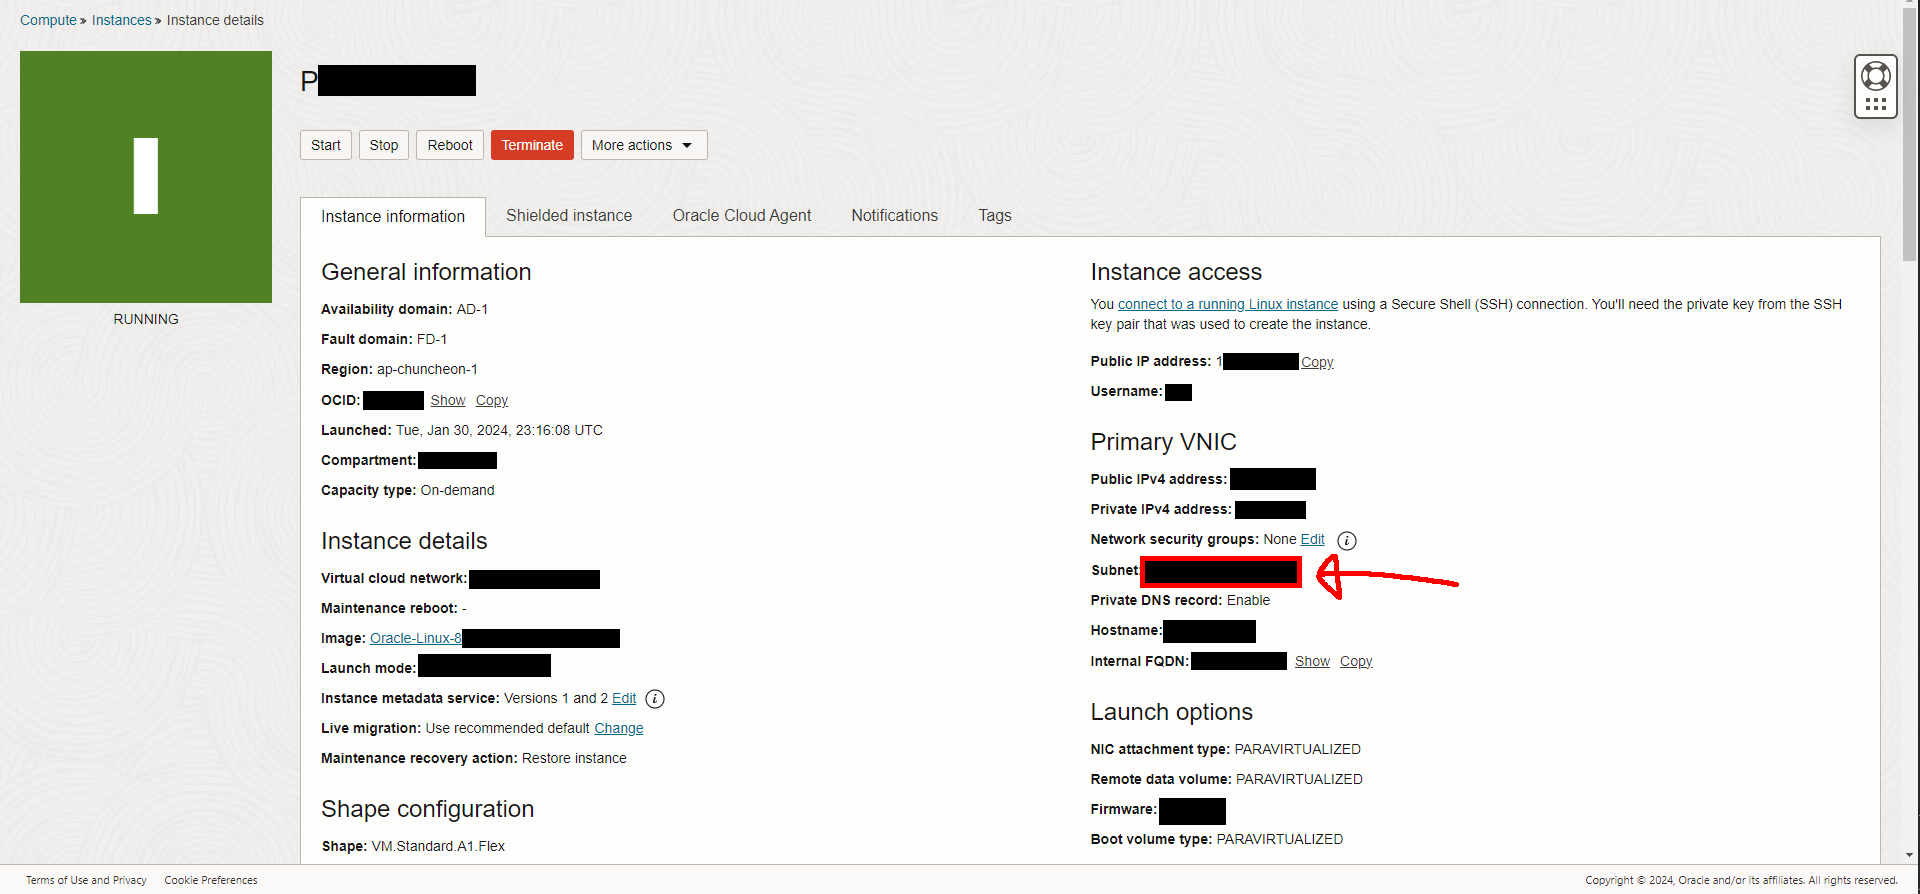Open Cookie Preferences
1920x894 pixels.
pos(211,880)
